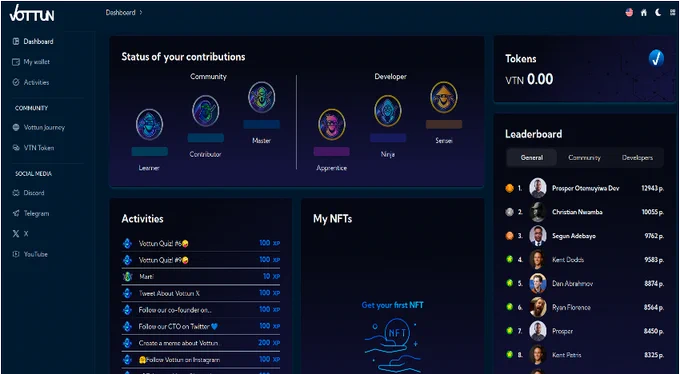Click the Get your first NFT link
This screenshot has width=680, height=374.
coord(392,305)
